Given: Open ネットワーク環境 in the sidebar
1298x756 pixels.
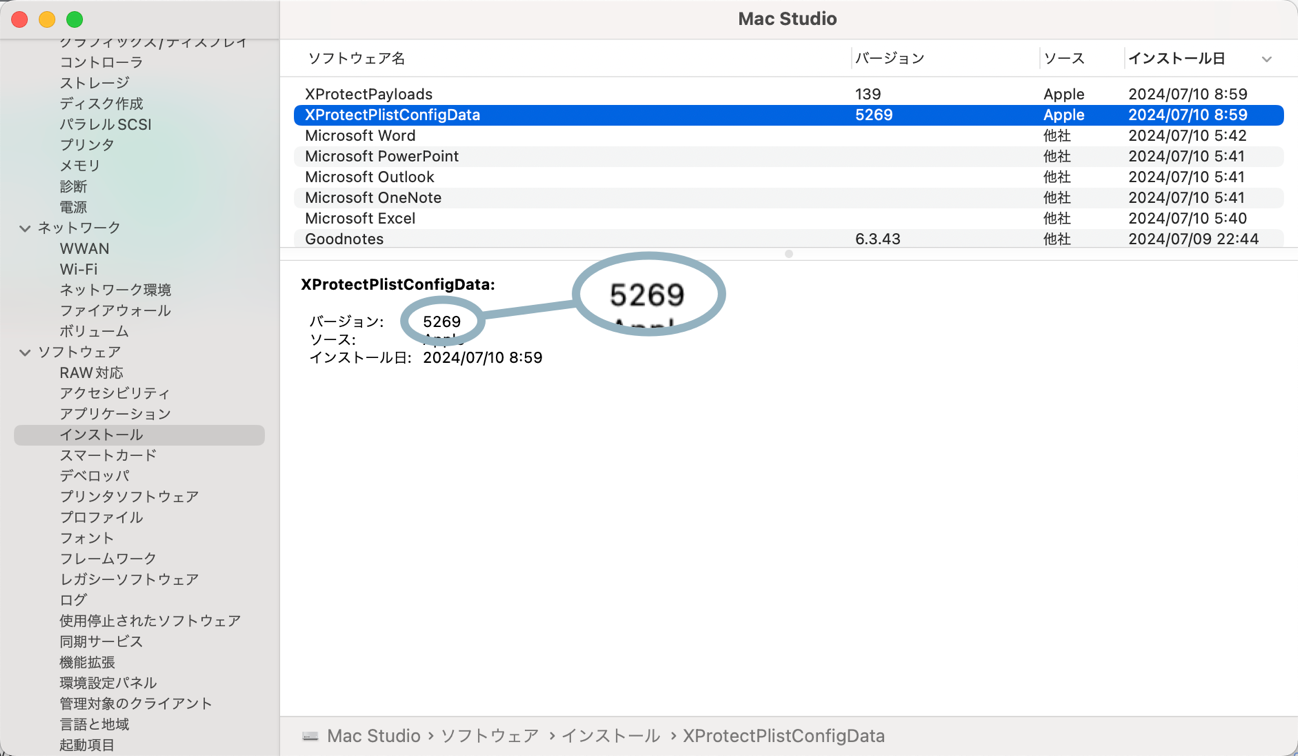Looking at the screenshot, I should [x=115, y=291].
